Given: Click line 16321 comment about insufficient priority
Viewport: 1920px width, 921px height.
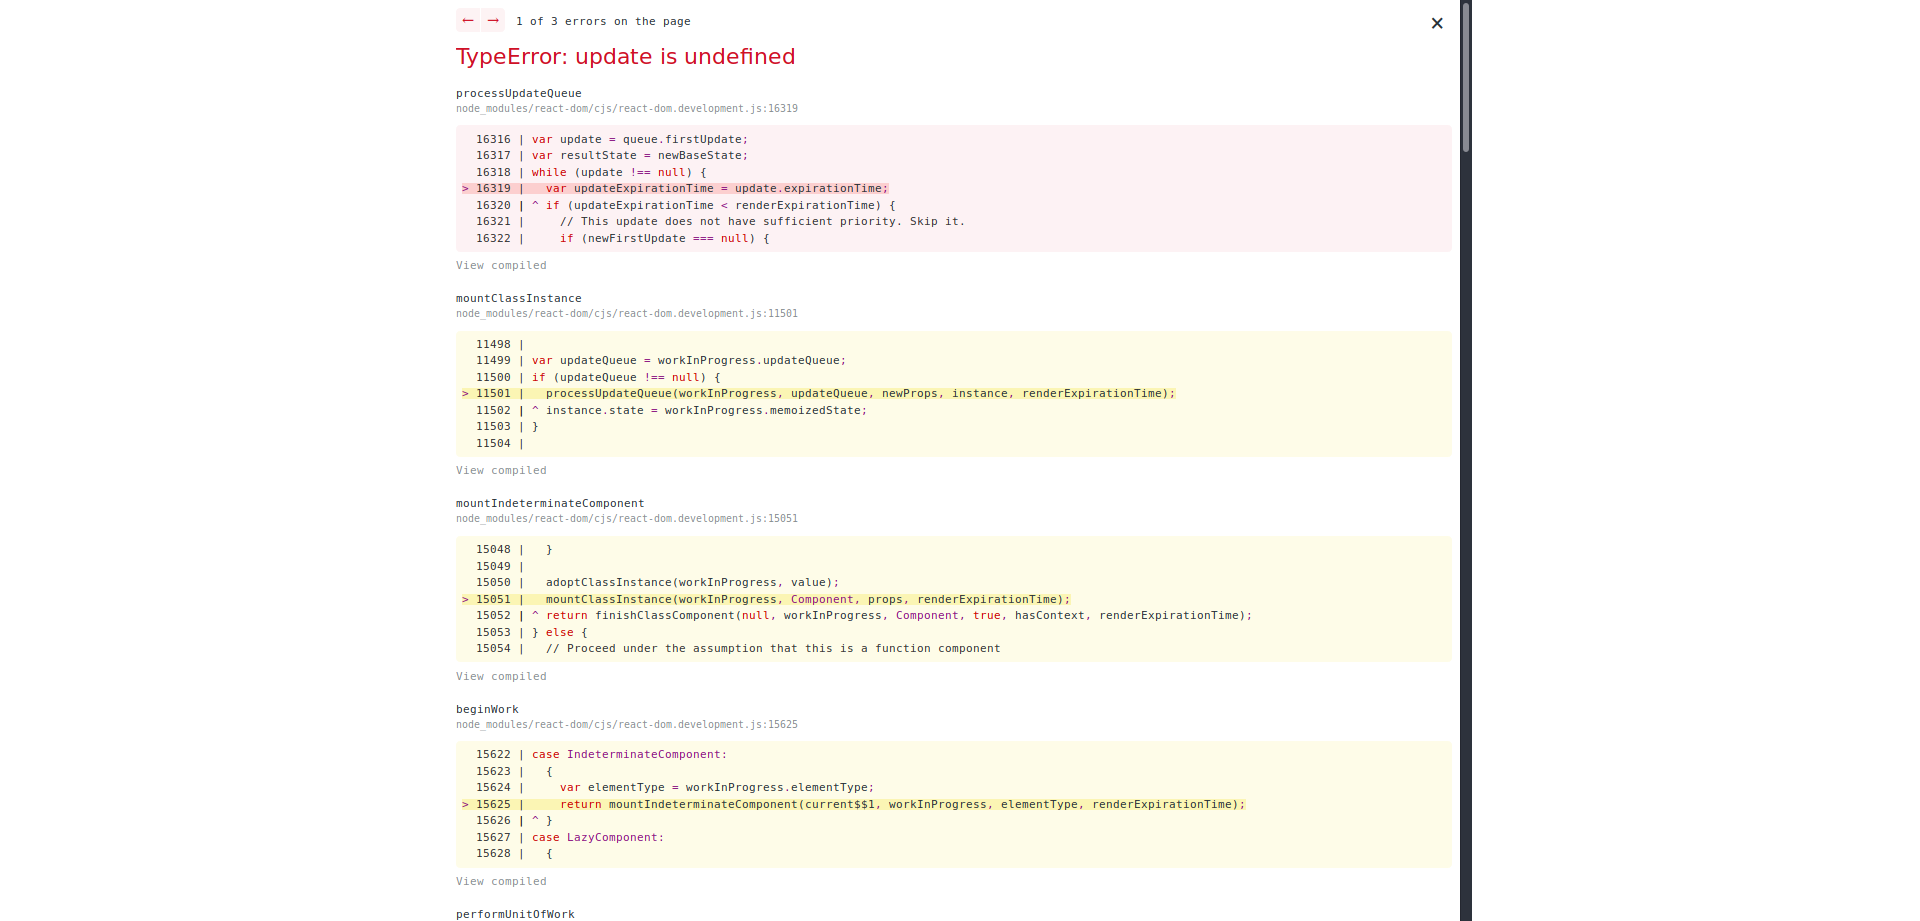Looking at the screenshot, I should [x=720, y=222].
